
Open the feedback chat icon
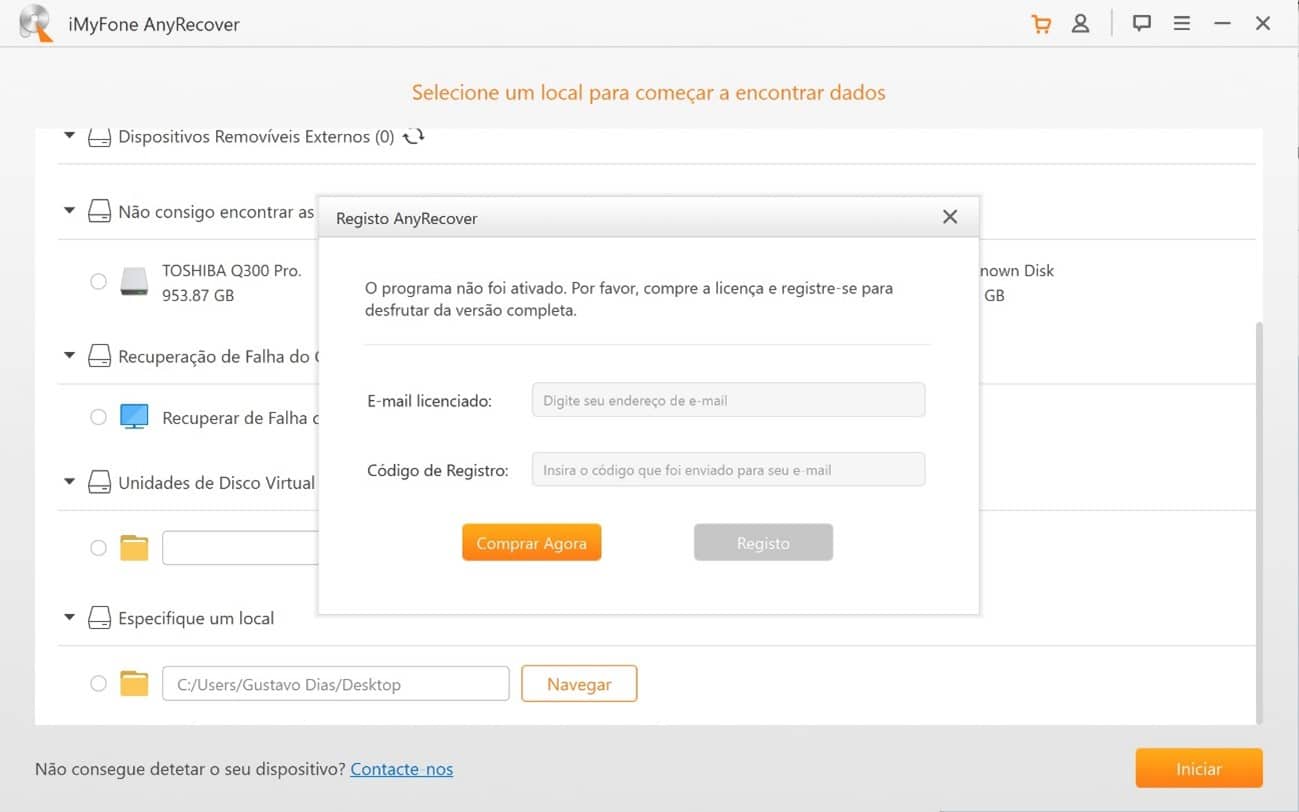click(x=1141, y=24)
